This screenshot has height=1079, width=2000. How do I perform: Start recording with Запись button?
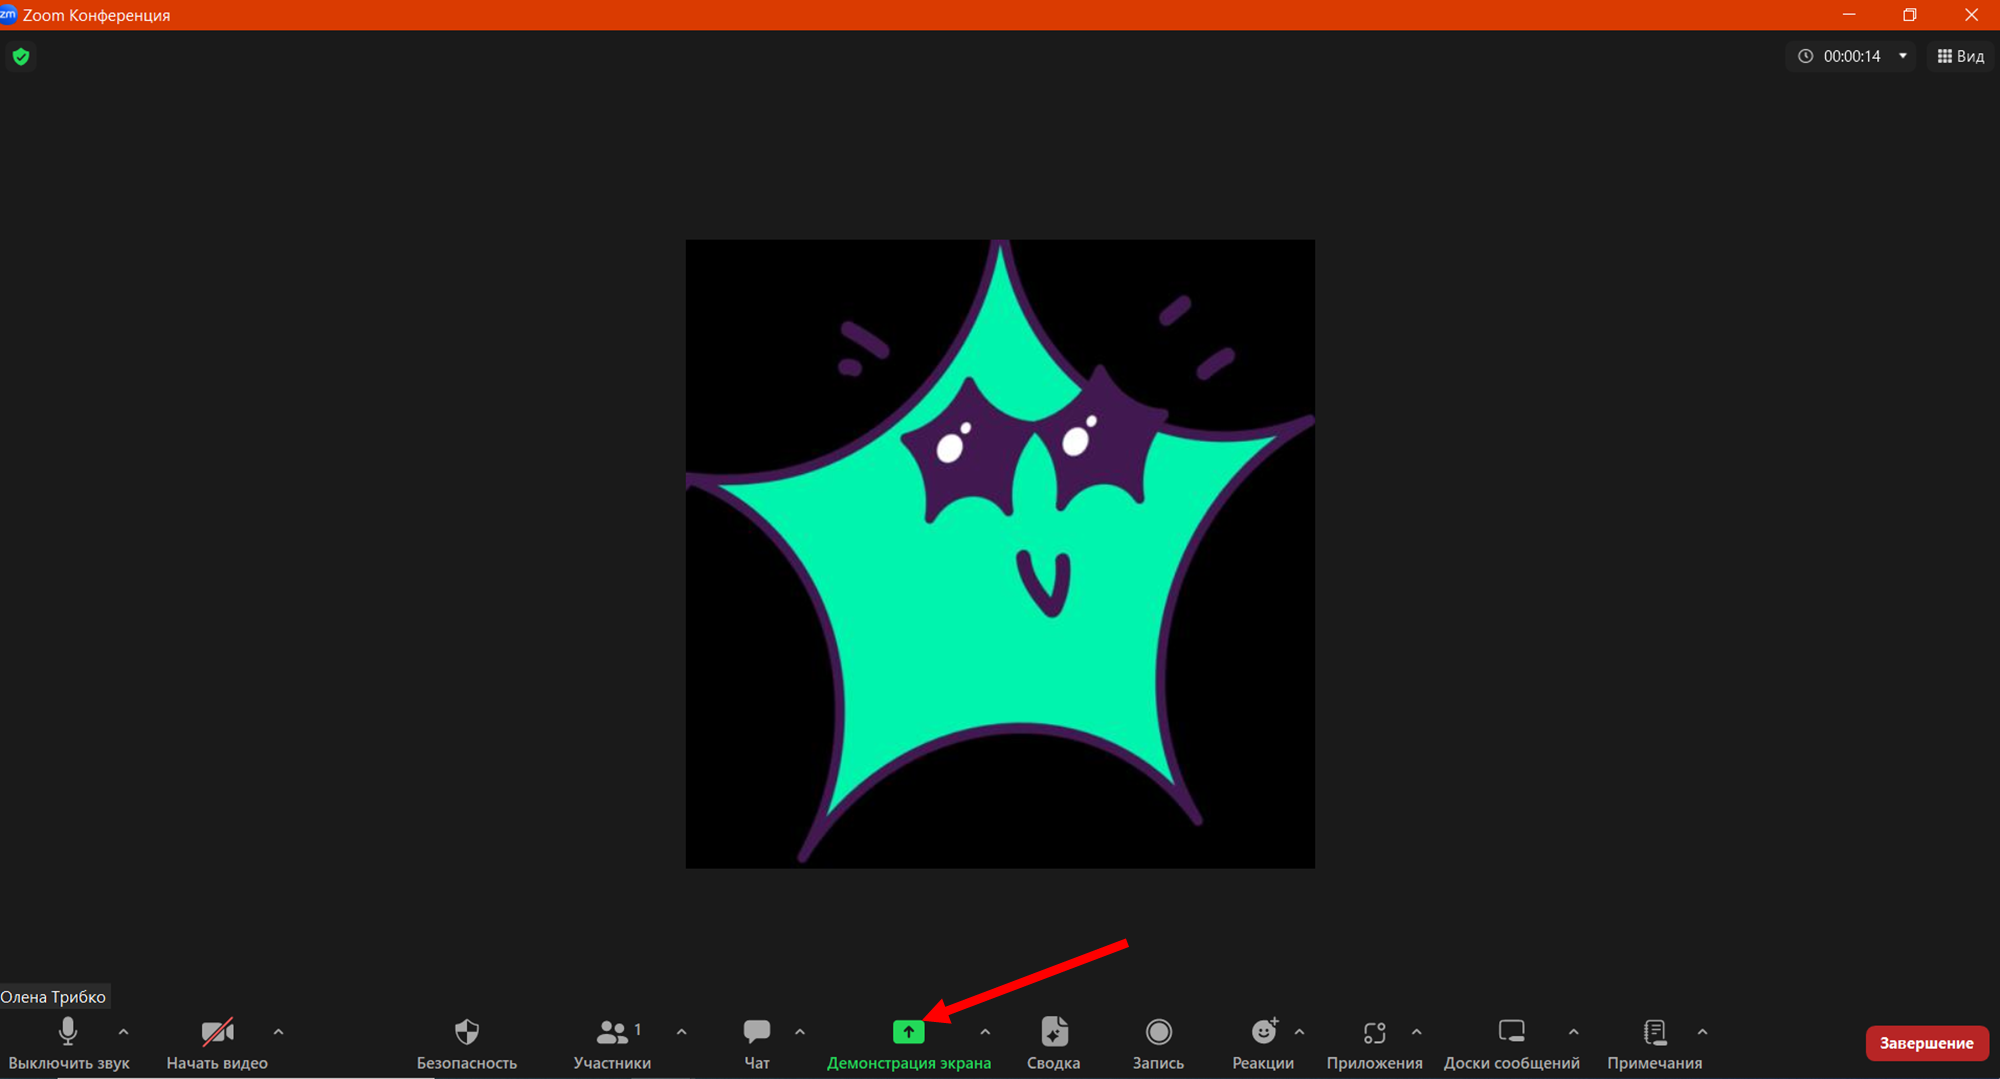tap(1158, 1043)
